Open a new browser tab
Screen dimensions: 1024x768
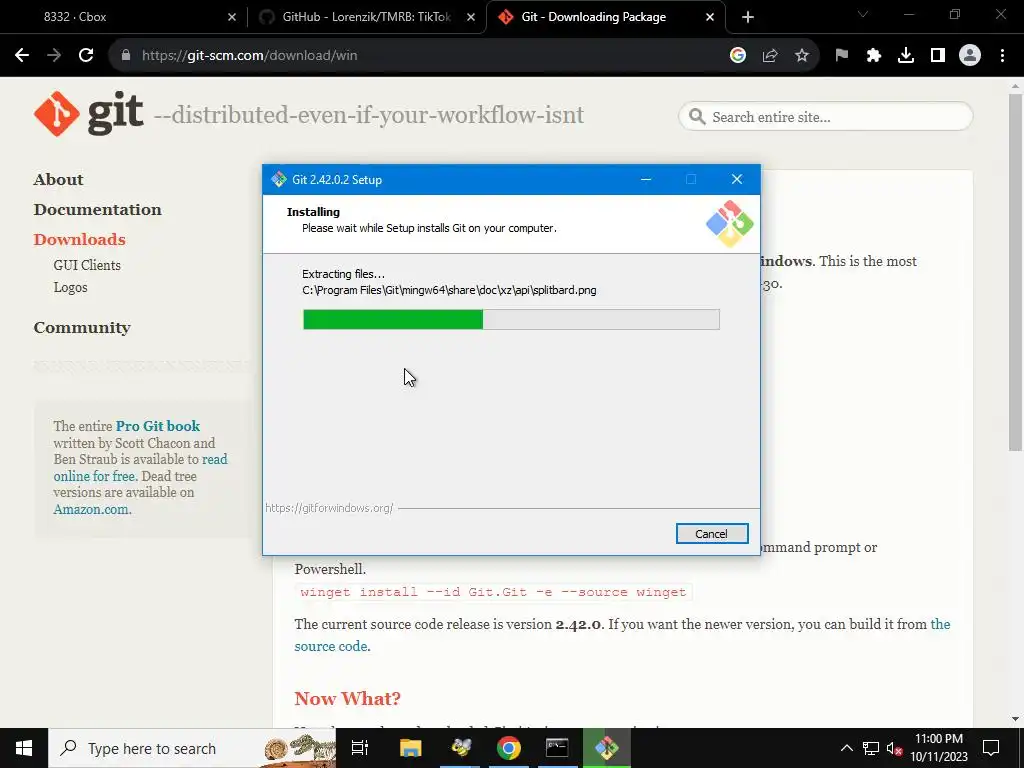point(748,17)
